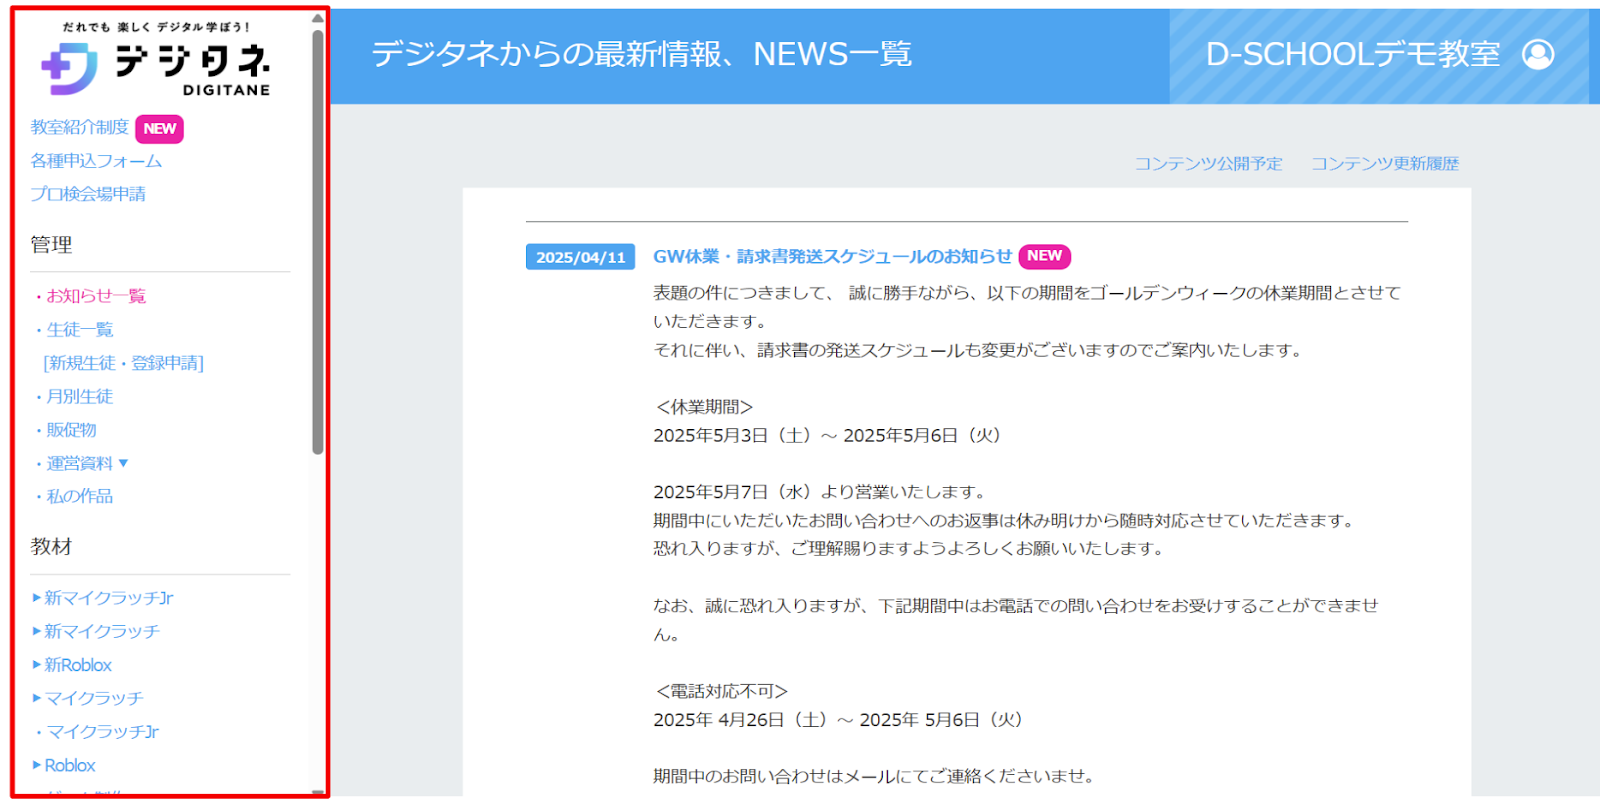Viewport: 1600px width, 804px height.
Task: Open the 各種申込フォーム link
Action: 96,161
